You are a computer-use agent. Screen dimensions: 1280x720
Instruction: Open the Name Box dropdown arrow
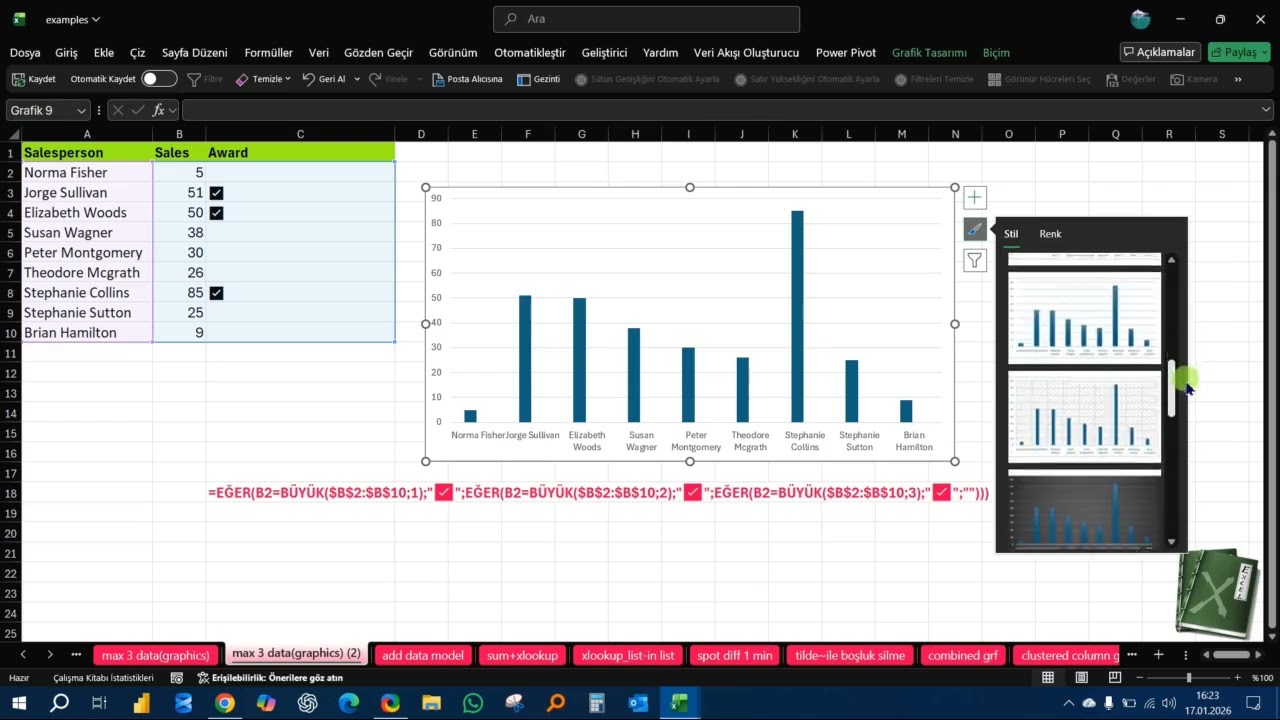click(81, 110)
